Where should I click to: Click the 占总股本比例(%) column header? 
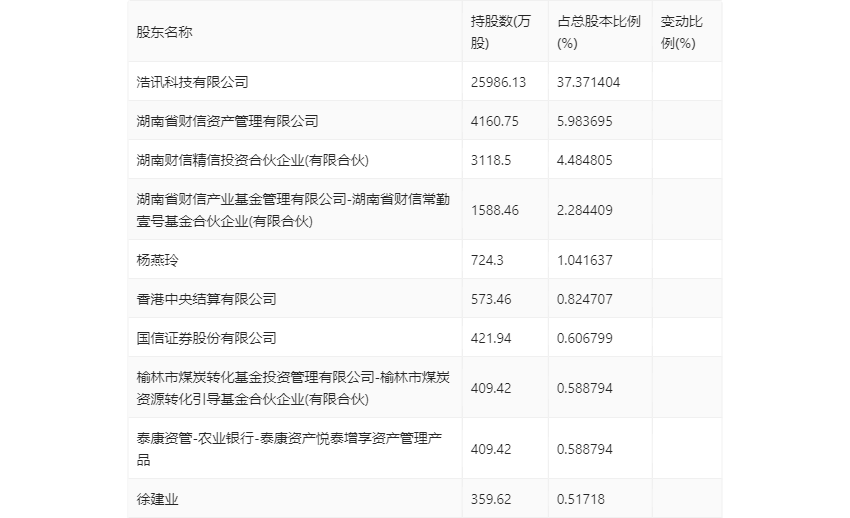tap(598, 33)
